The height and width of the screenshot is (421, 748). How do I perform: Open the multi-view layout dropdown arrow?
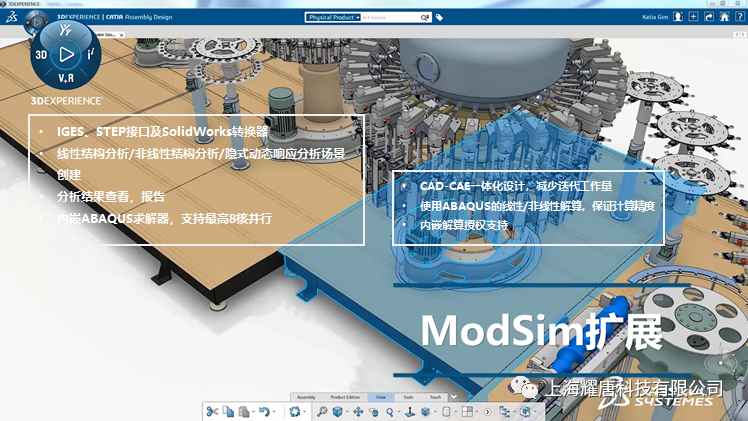(477, 412)
